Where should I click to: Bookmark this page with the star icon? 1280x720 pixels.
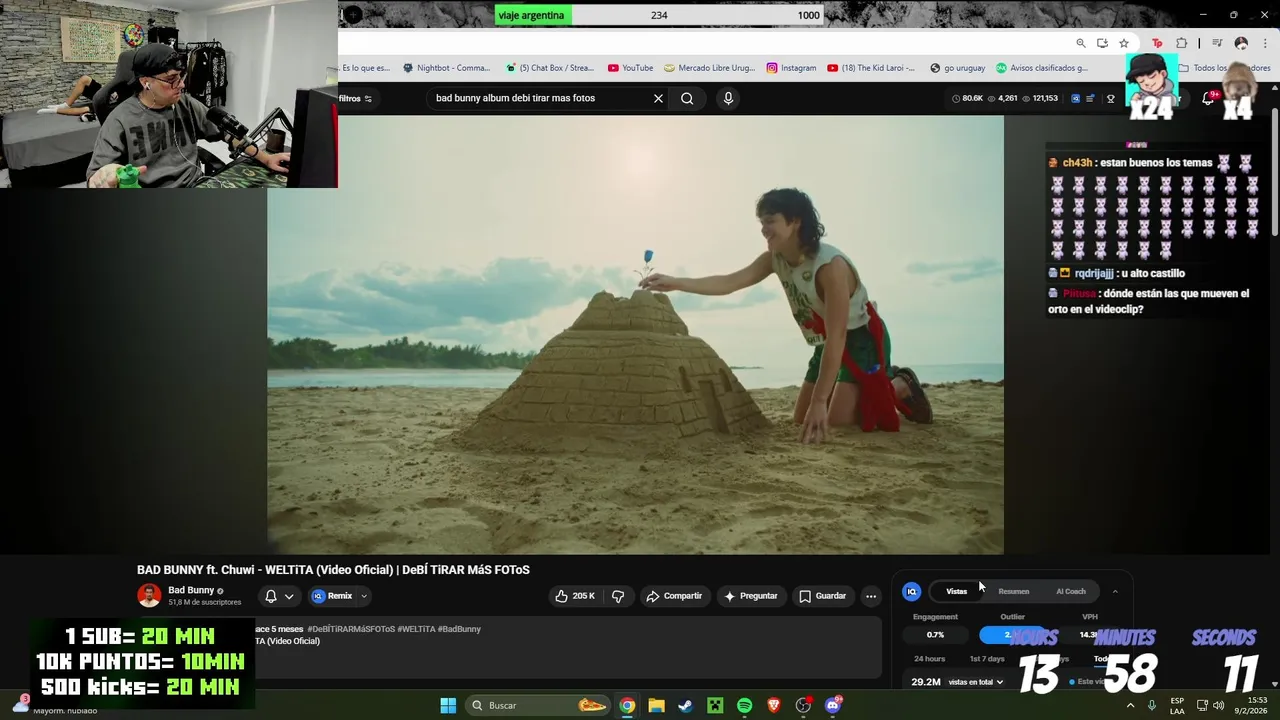1124,43
